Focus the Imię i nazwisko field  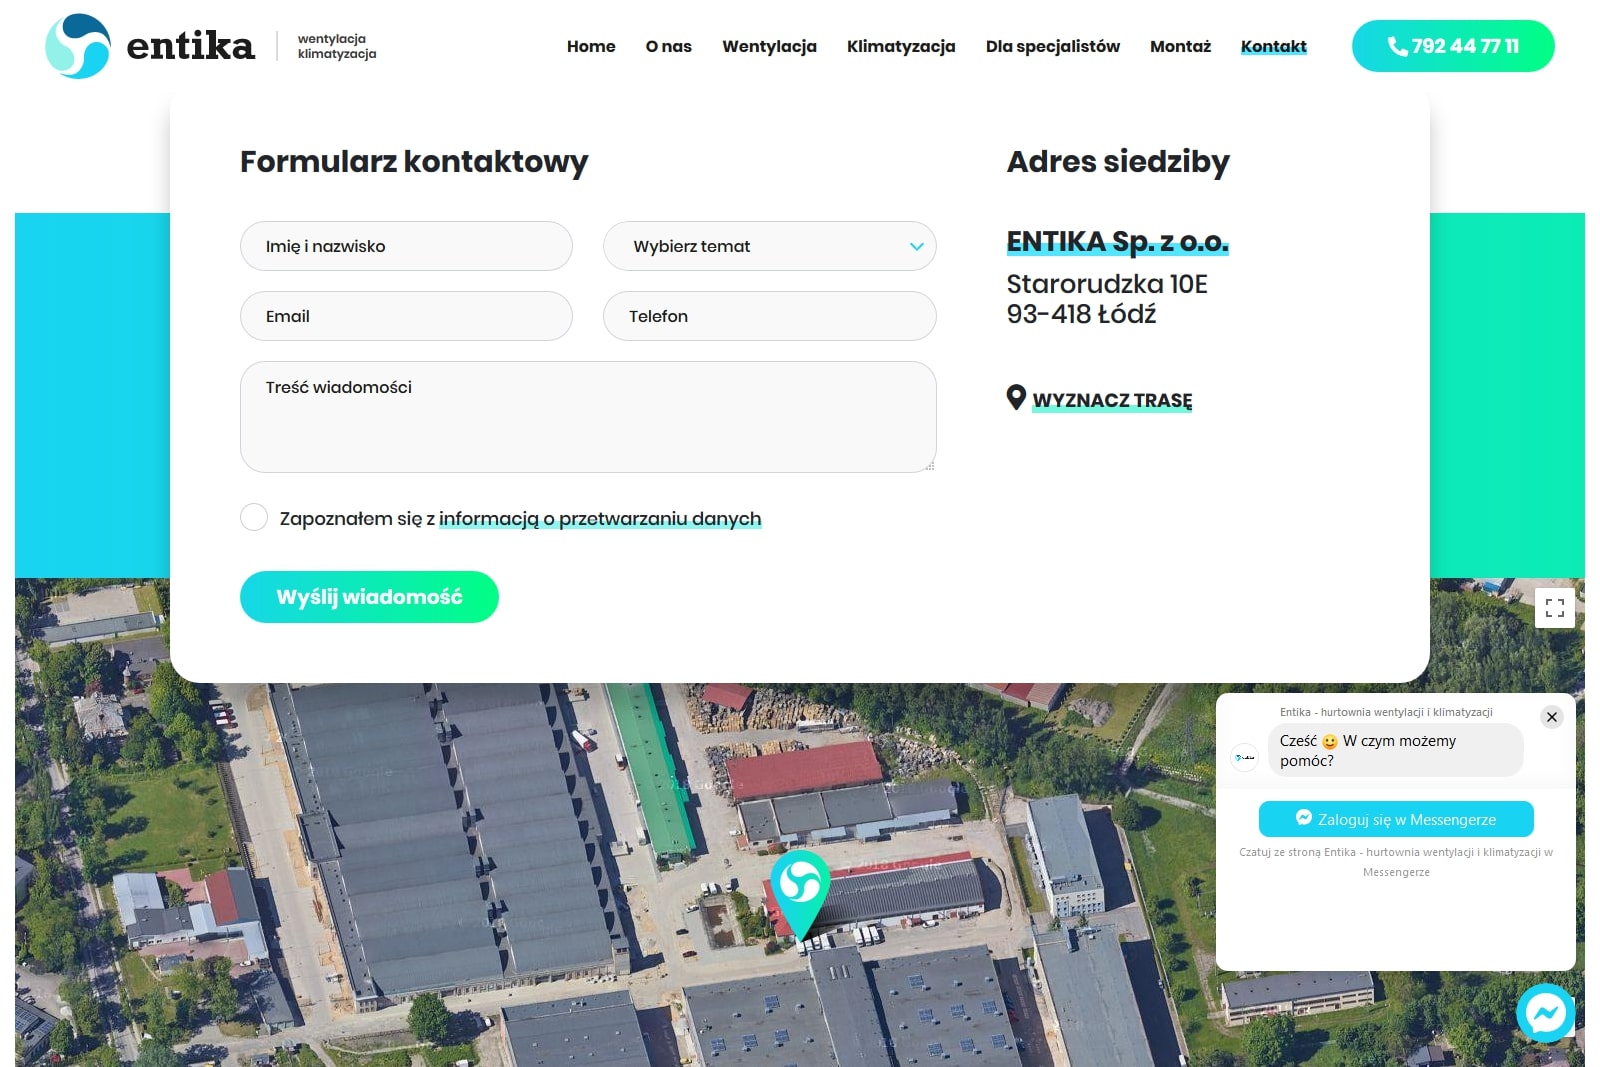[406, 246]
